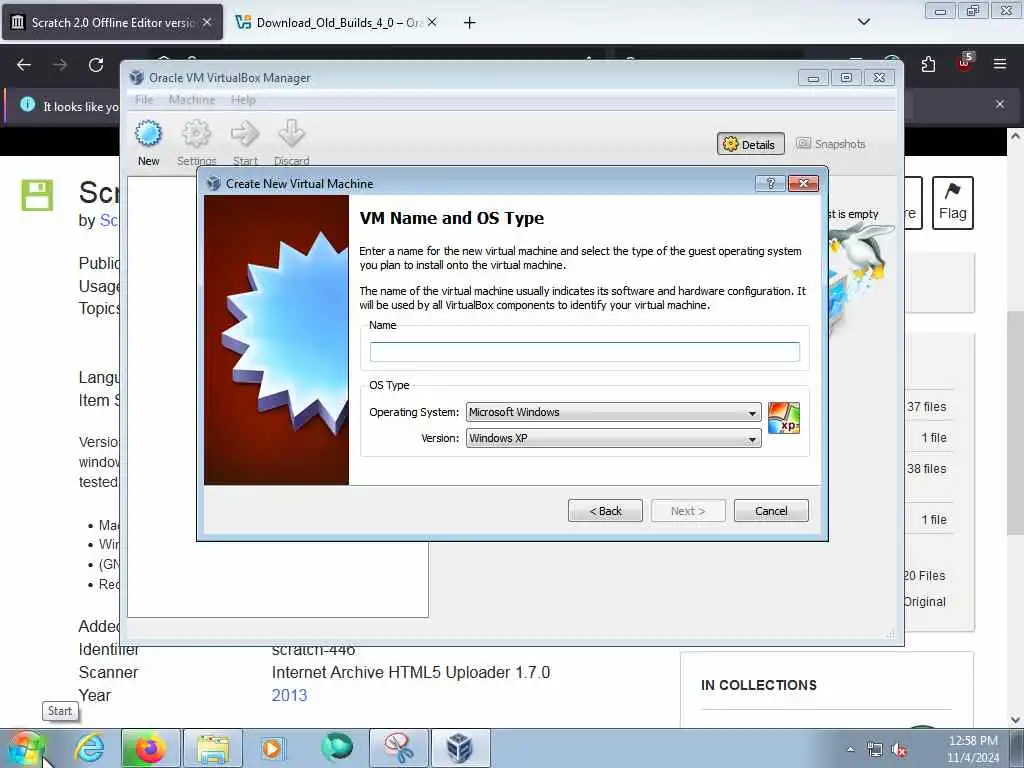Click the network tray icon
This screenshot has height=768, width=1024.
[874, 750]
